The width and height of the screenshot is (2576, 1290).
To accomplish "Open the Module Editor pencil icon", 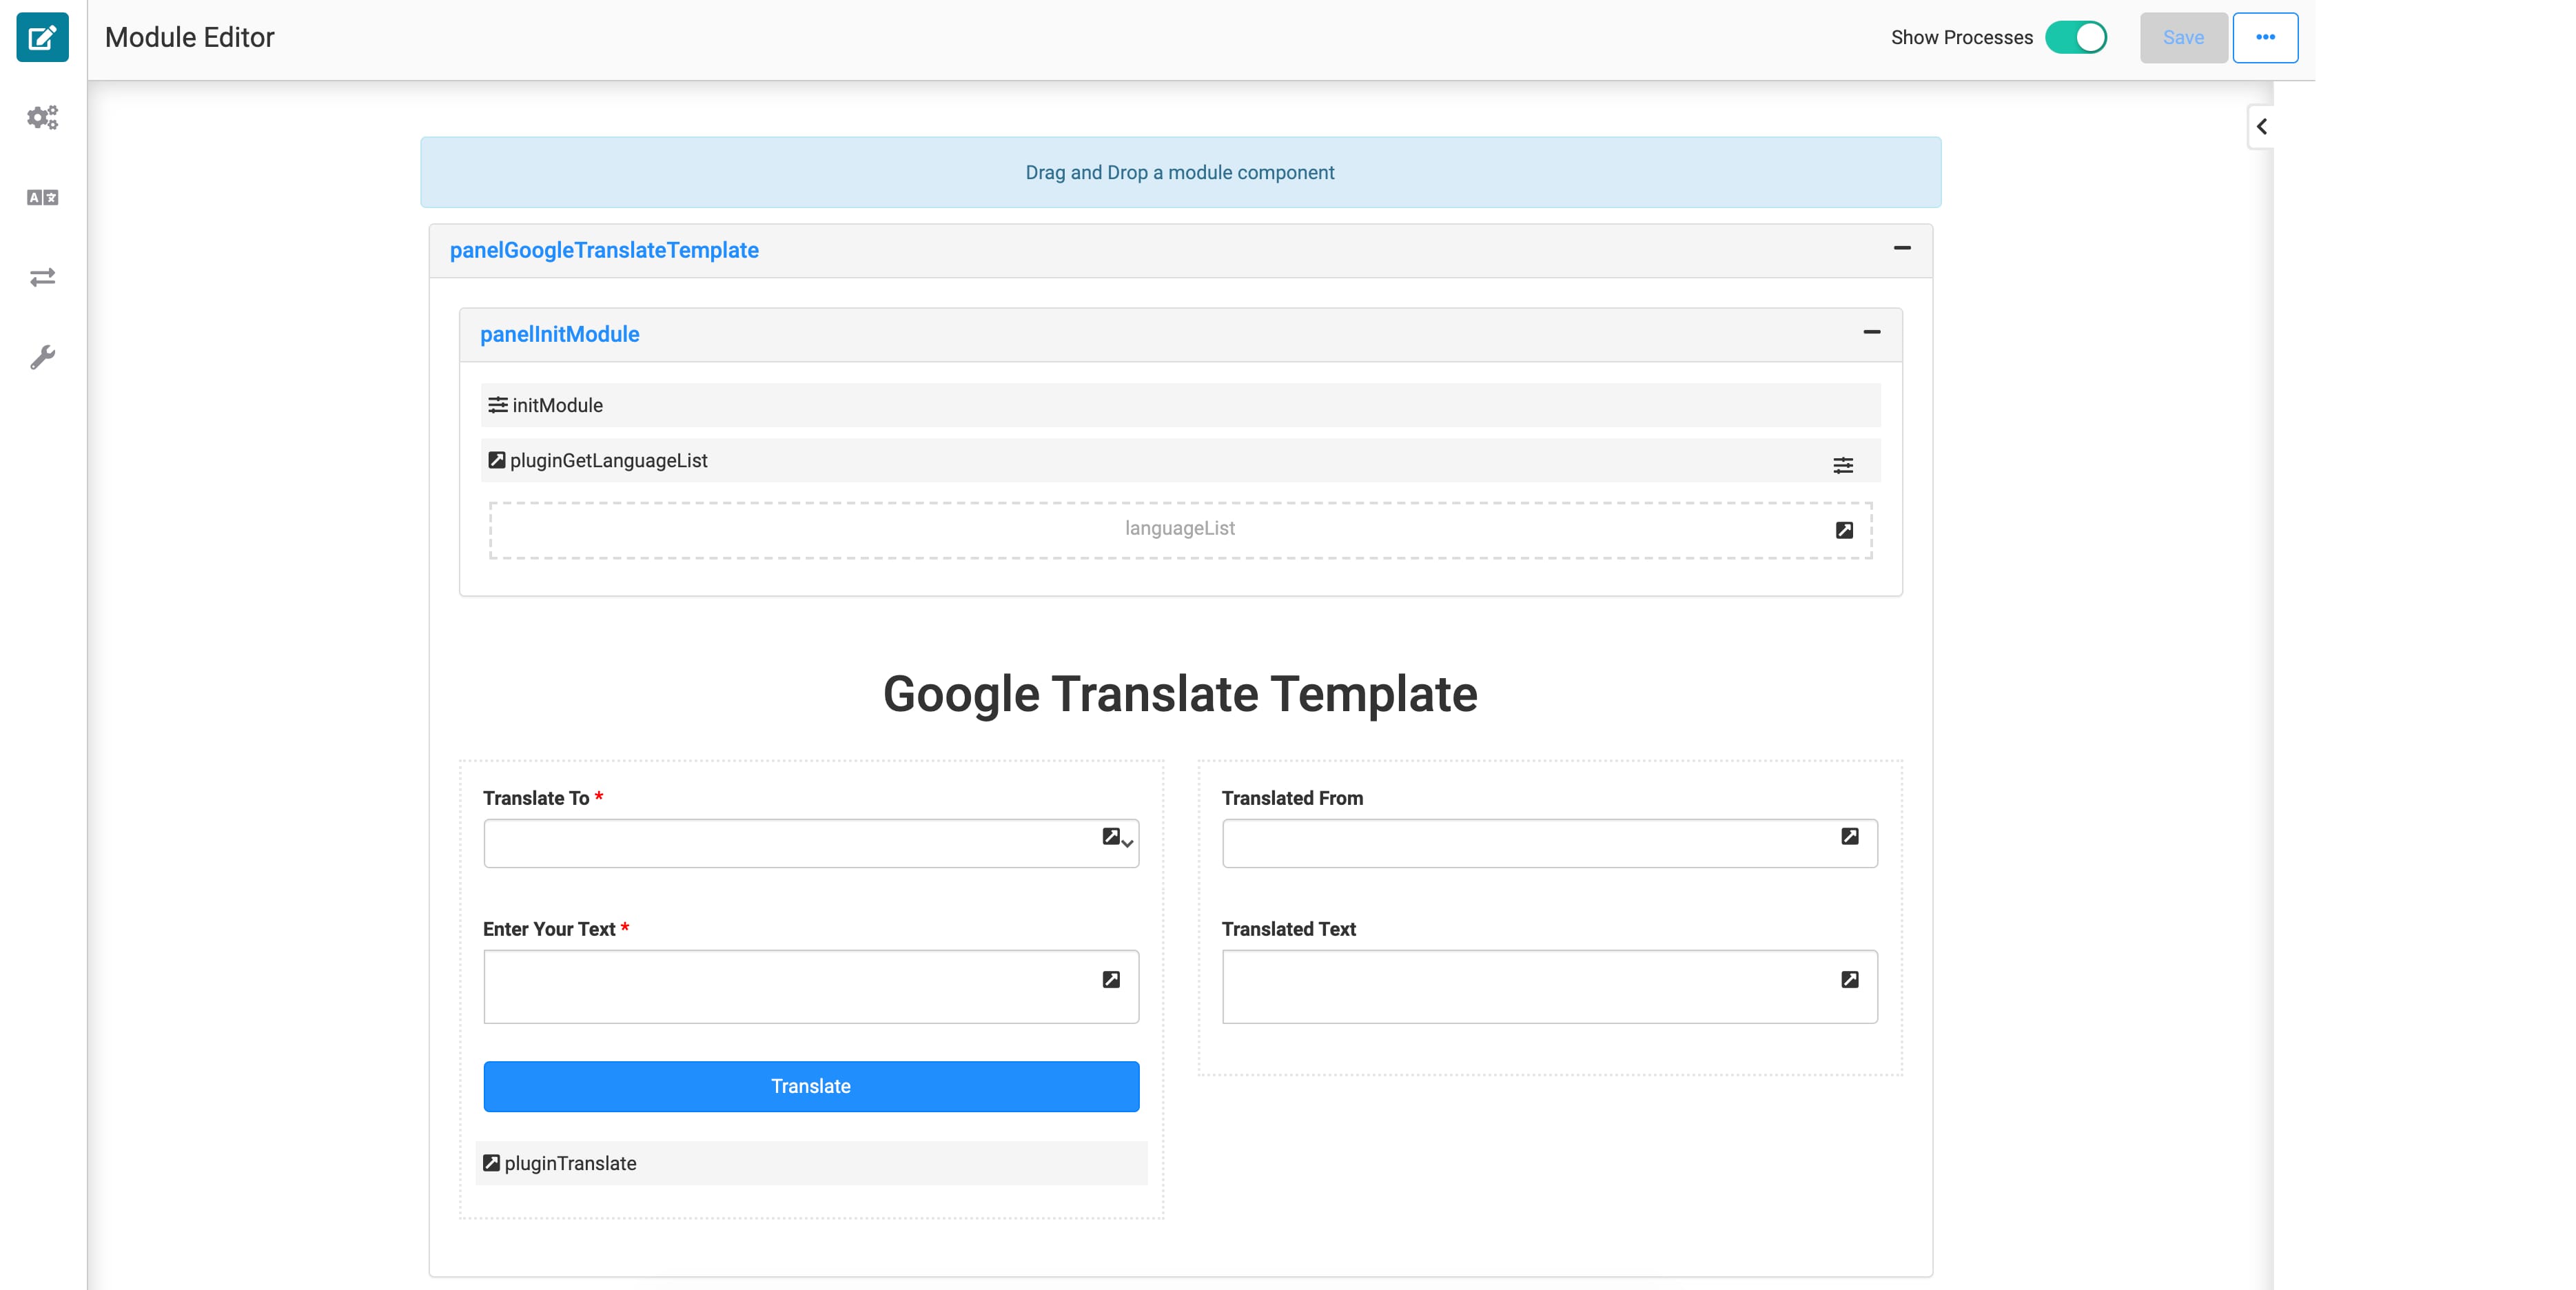I will [42, 37].
